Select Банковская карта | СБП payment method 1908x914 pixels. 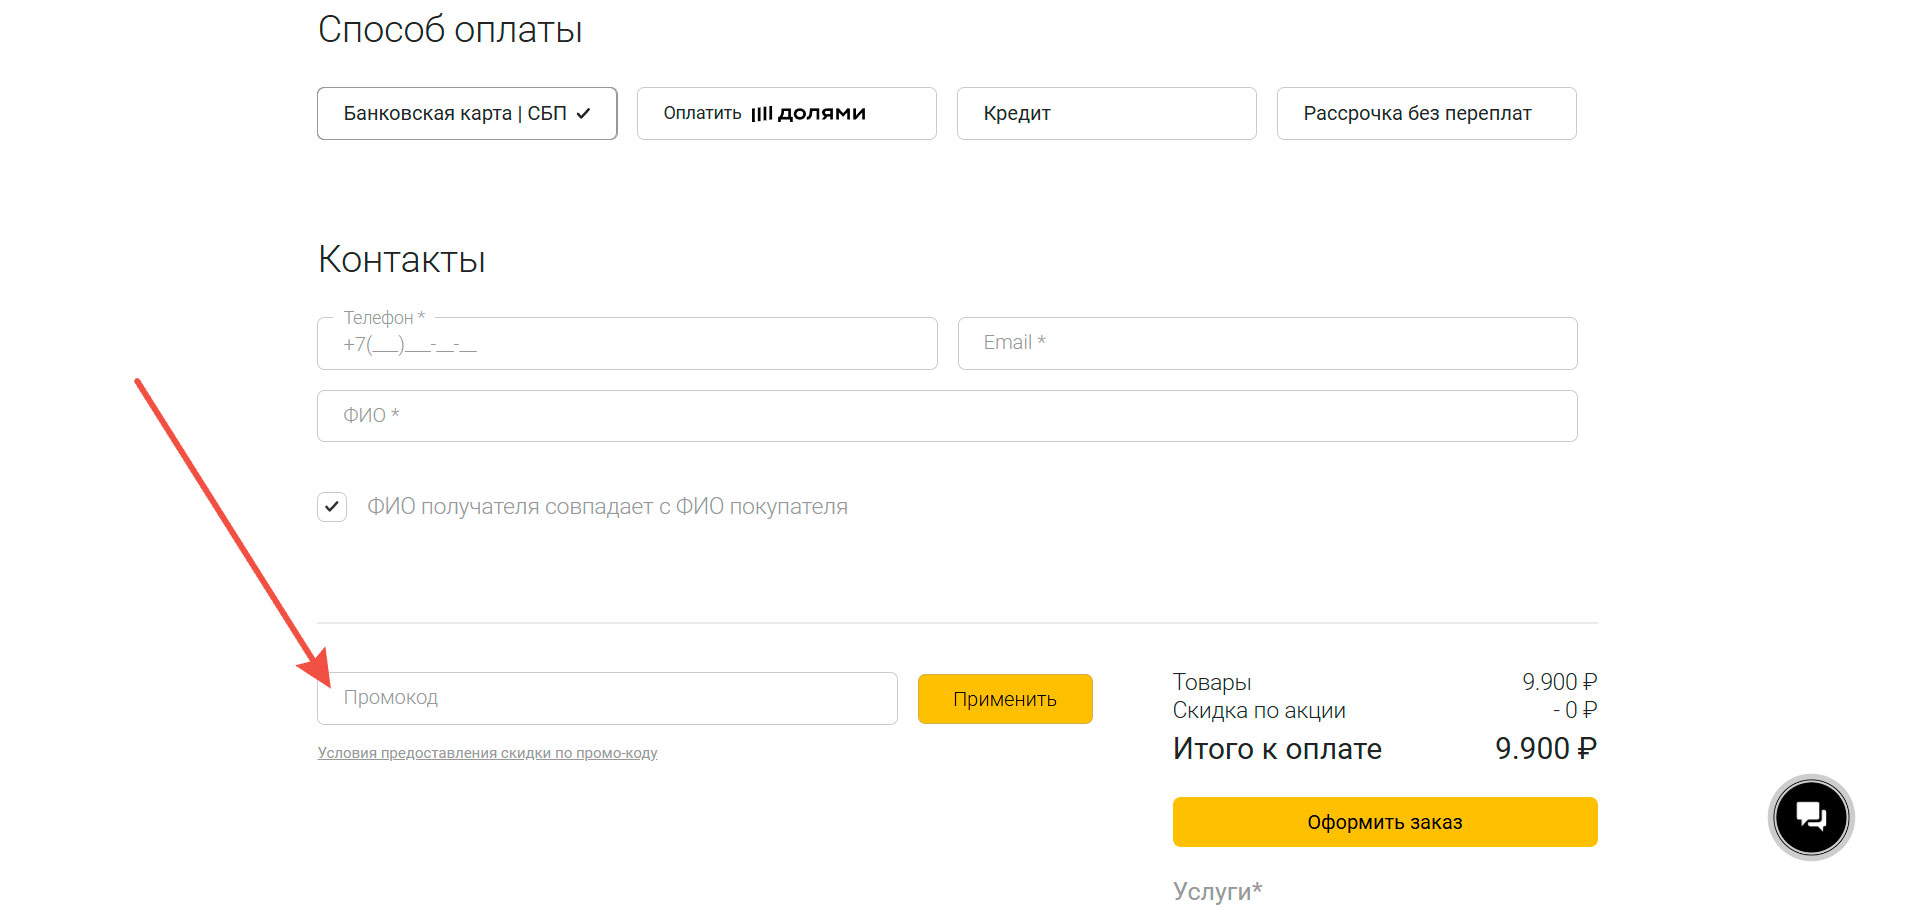467,113
